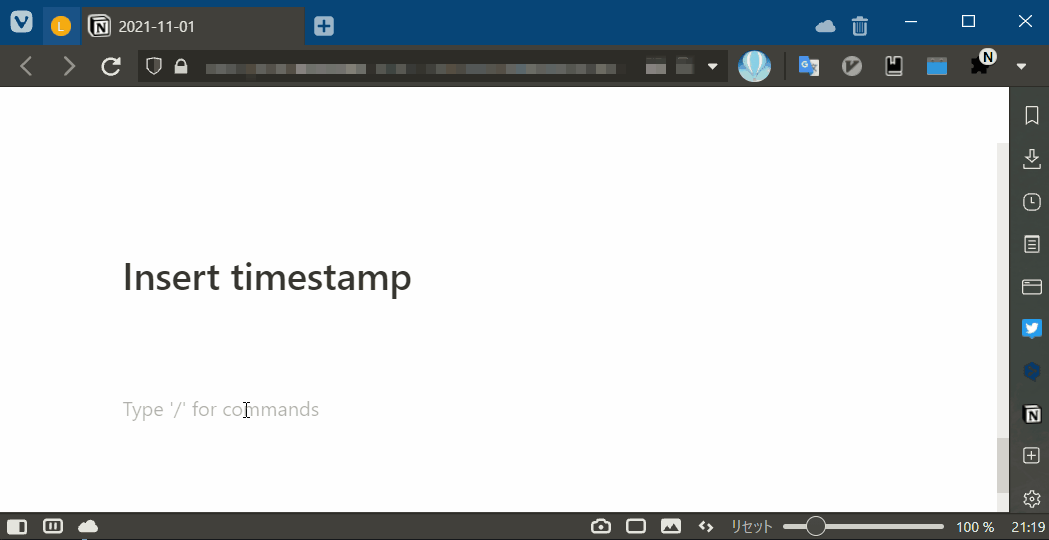Capture the page with camera icon
Screen dimensions: 1049x540
[x=601, y=527]
